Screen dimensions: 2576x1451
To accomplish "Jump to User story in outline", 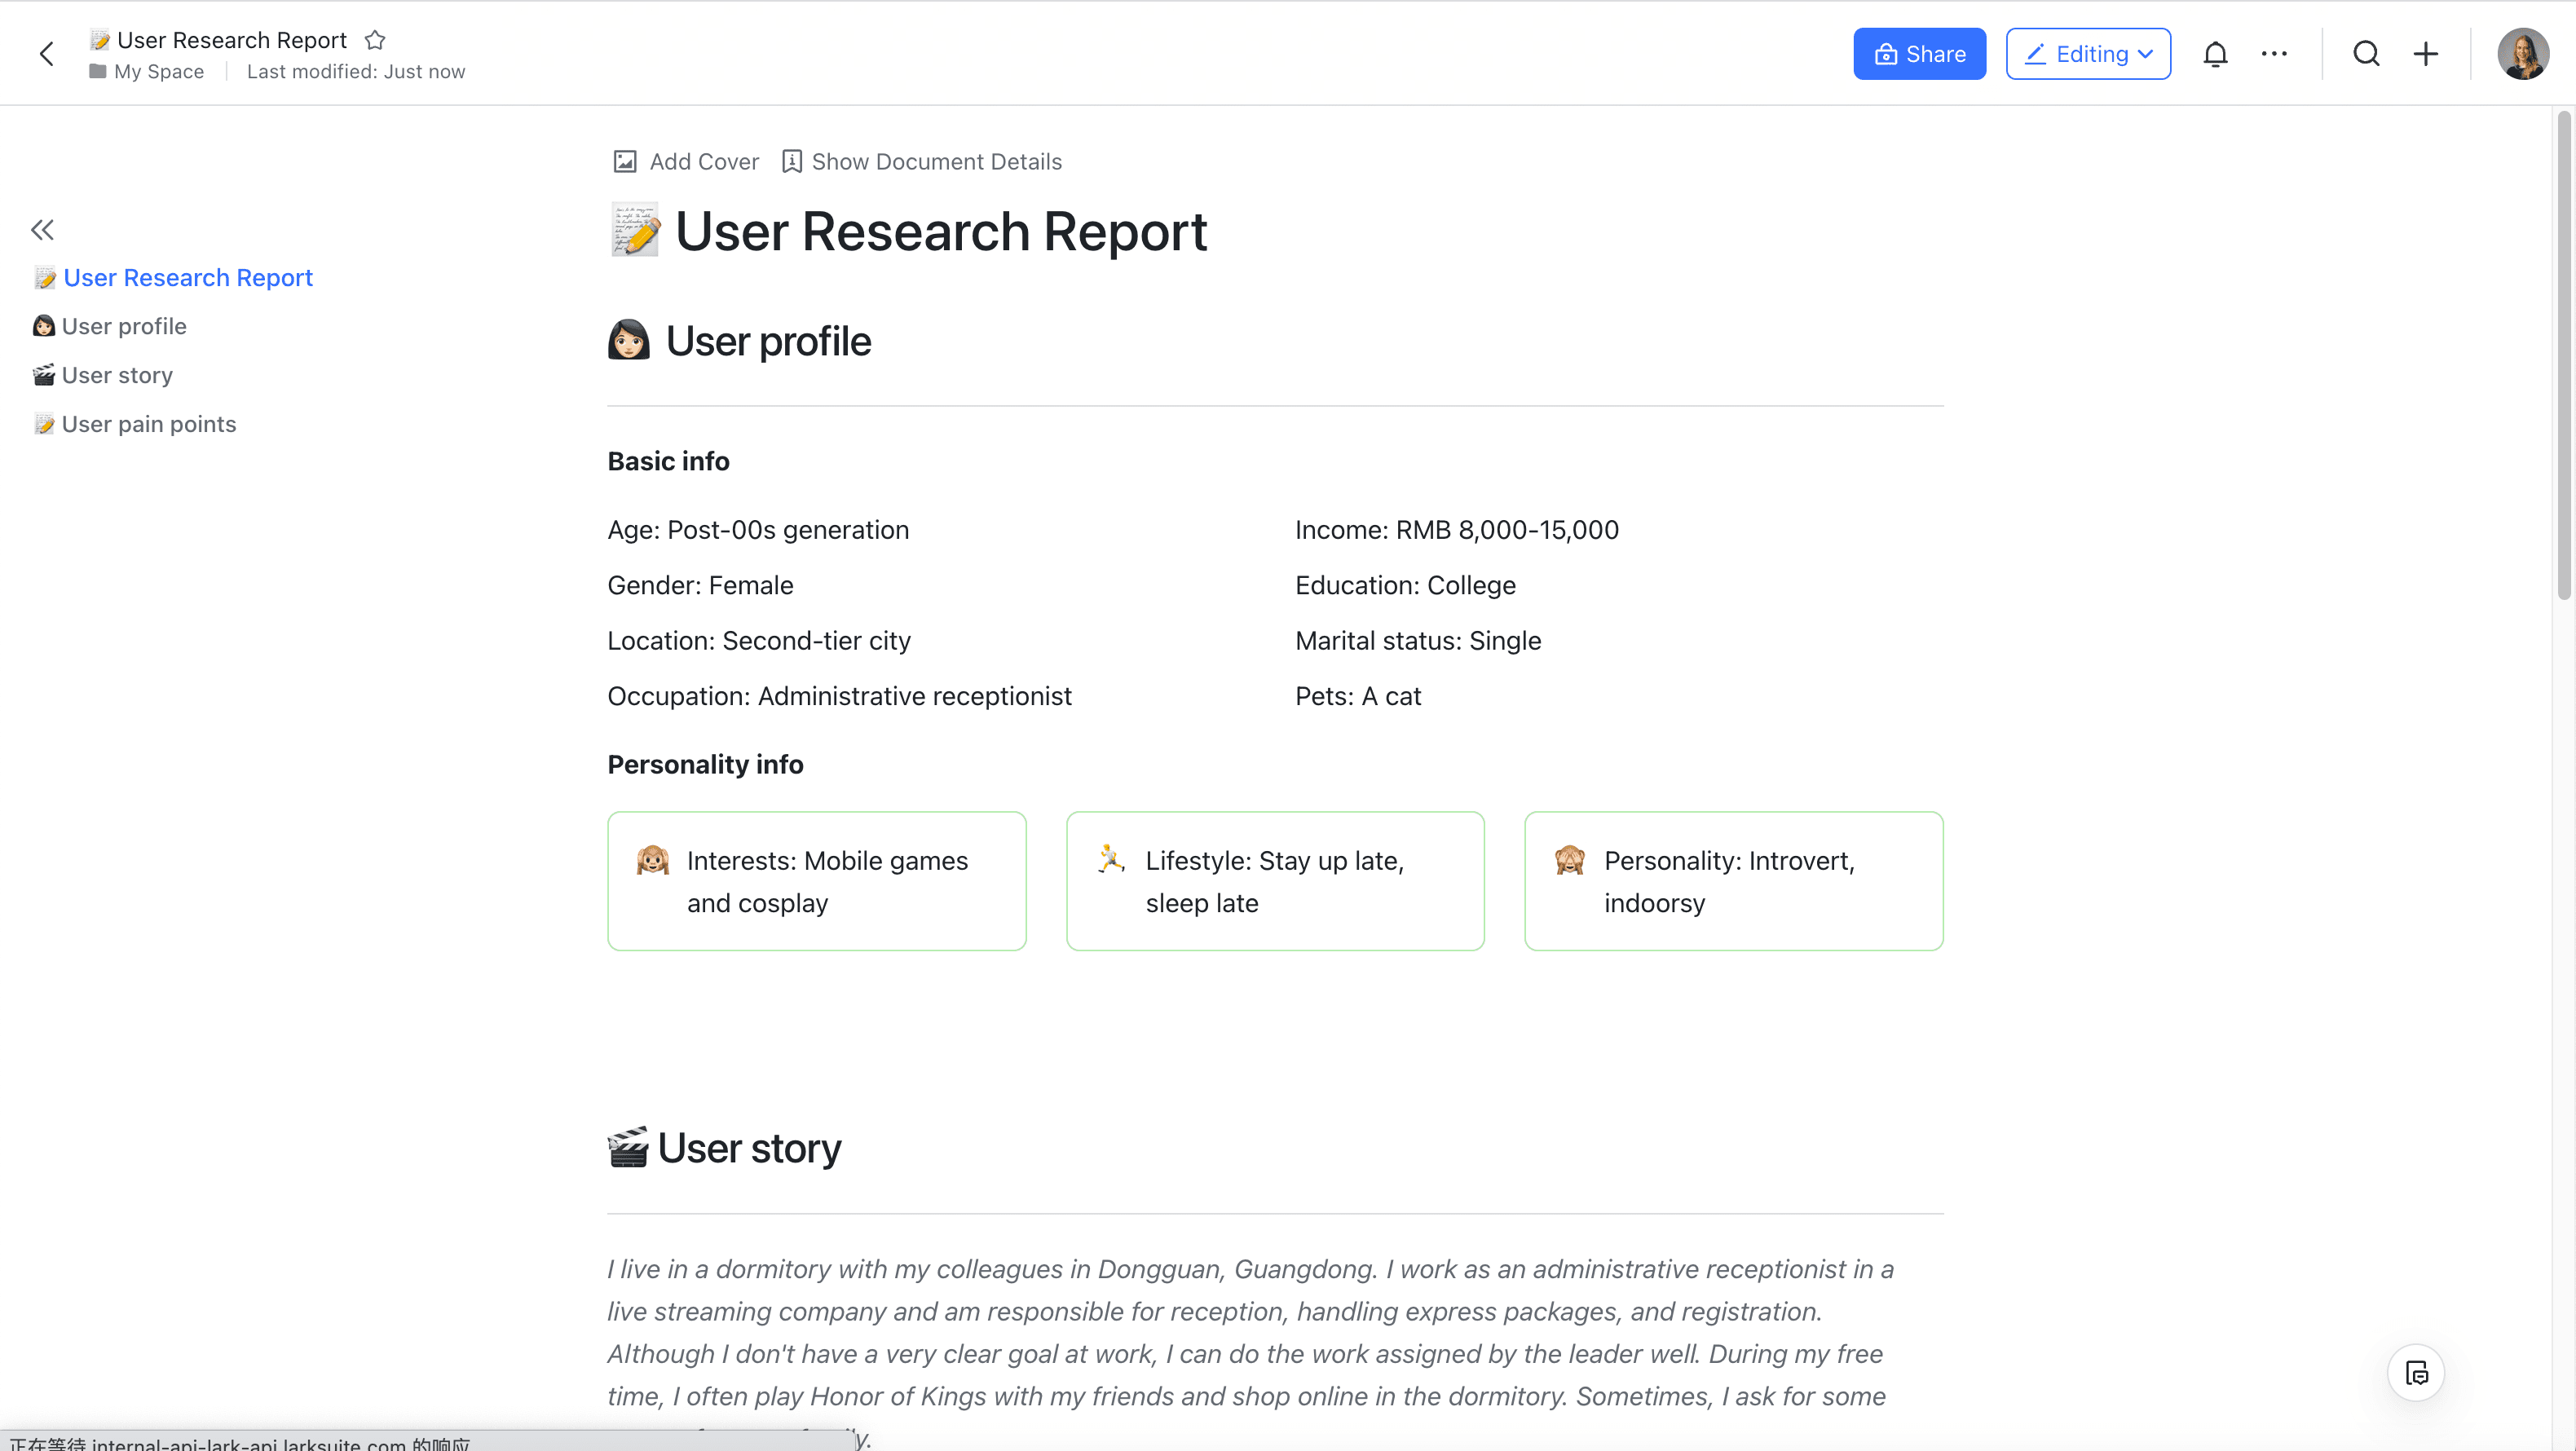I will point(117,375).
